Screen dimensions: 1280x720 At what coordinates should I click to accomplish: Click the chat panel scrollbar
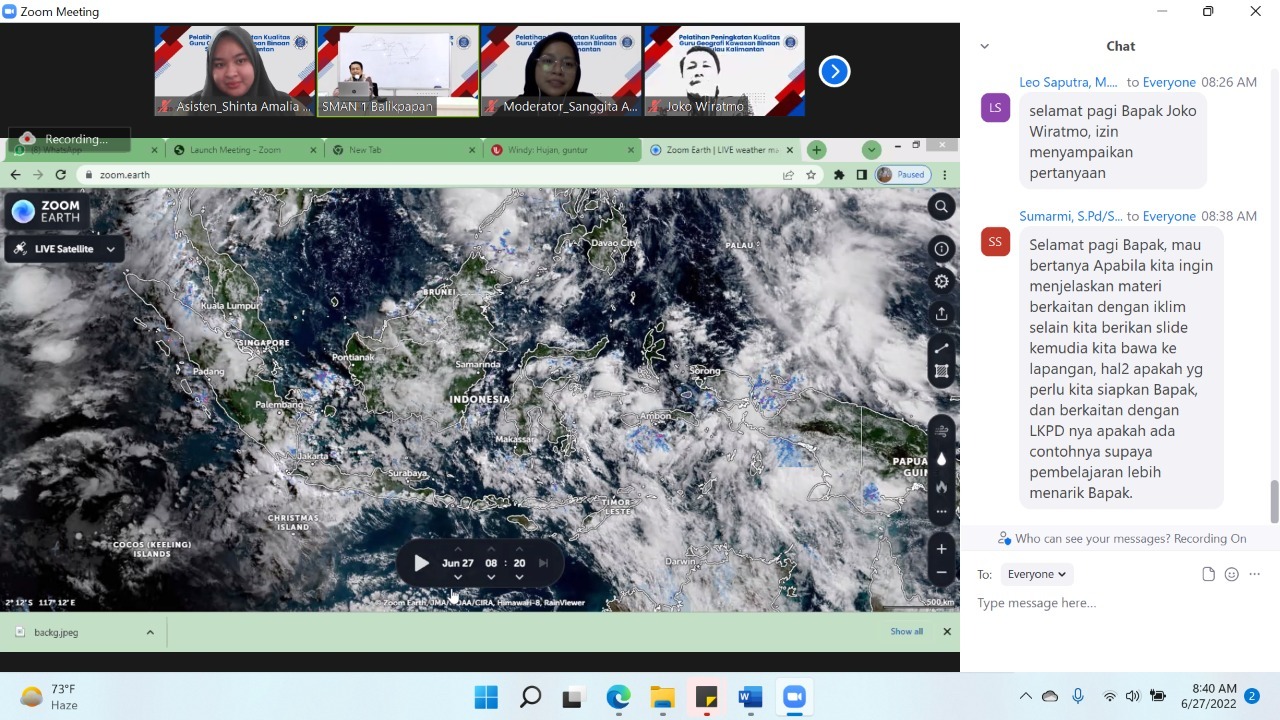1274,500
